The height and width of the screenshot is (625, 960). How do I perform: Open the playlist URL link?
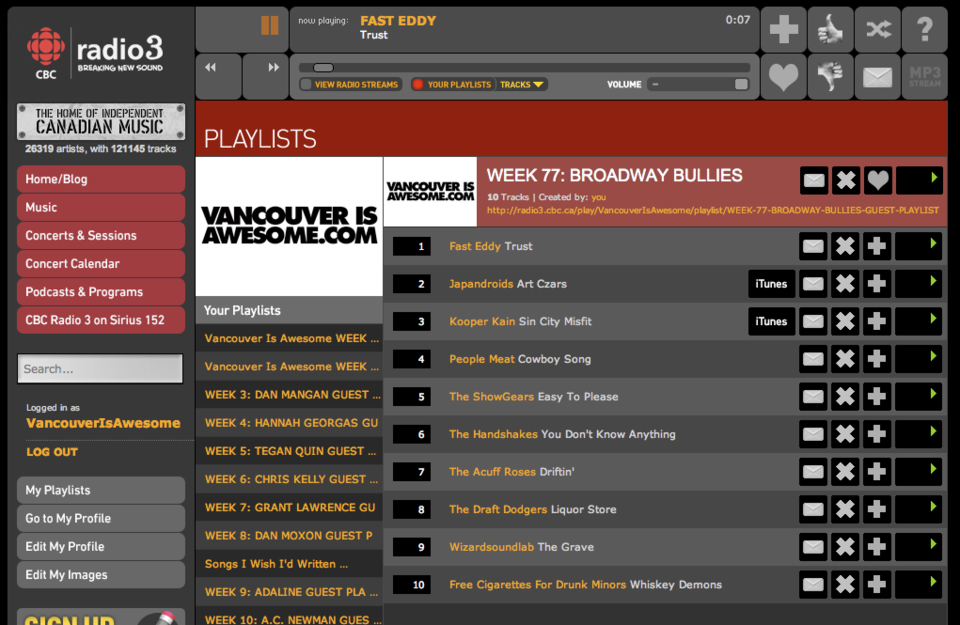click(x=713, y=210)
